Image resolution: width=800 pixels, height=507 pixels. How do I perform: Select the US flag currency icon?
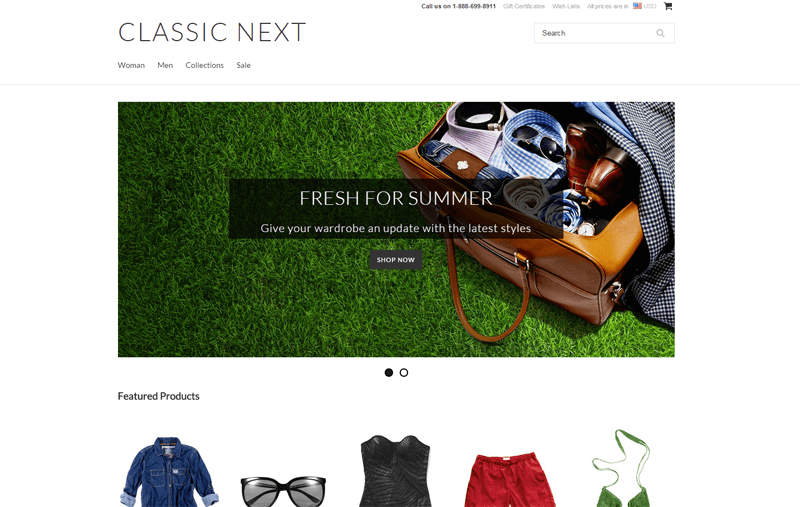point(637,6)
